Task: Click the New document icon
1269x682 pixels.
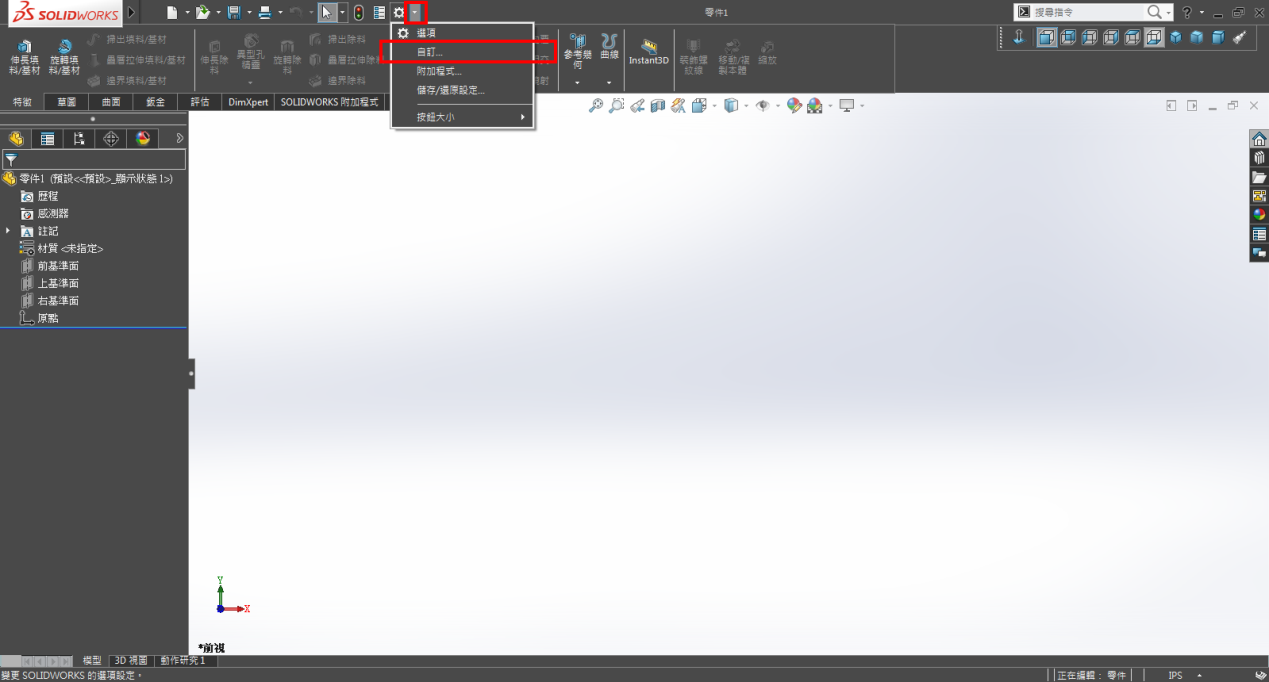Action: (172, 12)
